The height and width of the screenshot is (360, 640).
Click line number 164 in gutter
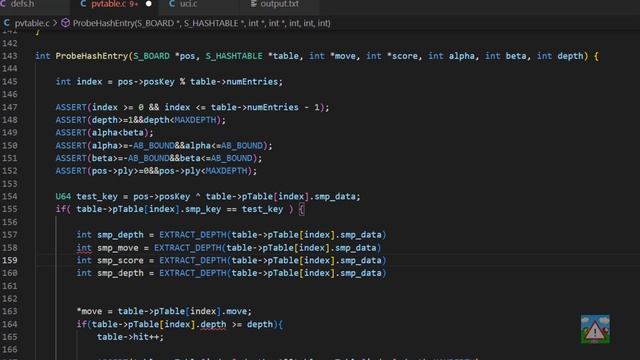(x=10, y=324)
